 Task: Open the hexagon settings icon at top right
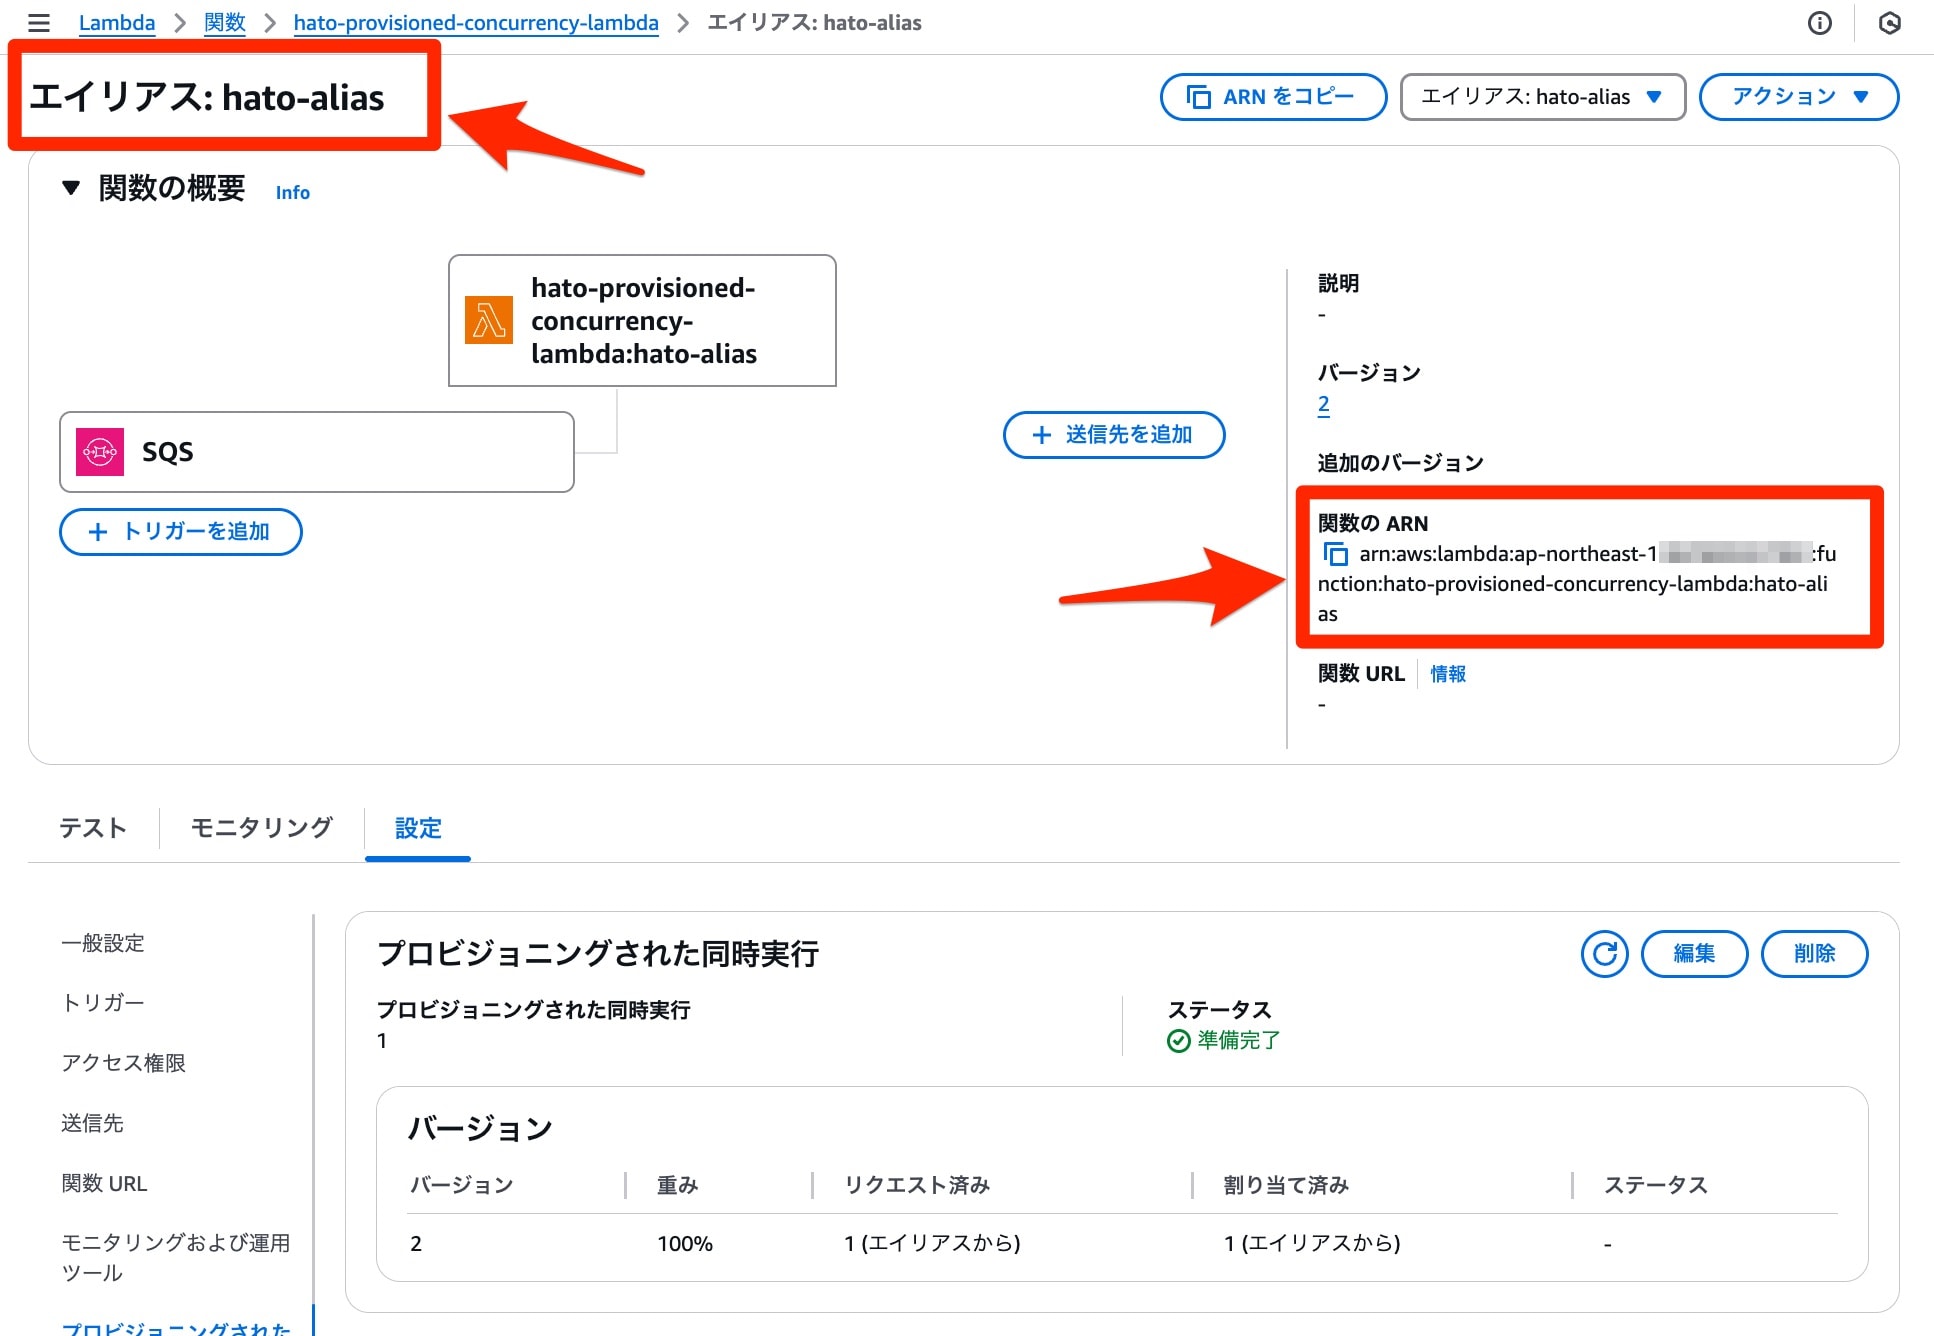(1889, 23)
